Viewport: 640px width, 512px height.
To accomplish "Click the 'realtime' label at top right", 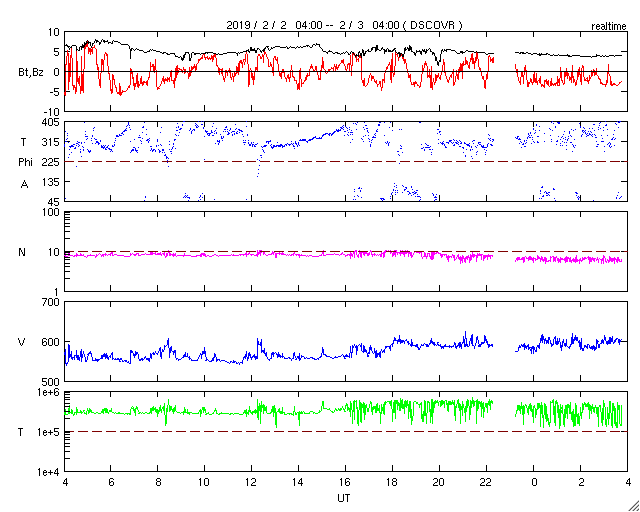I will point(609,27).
